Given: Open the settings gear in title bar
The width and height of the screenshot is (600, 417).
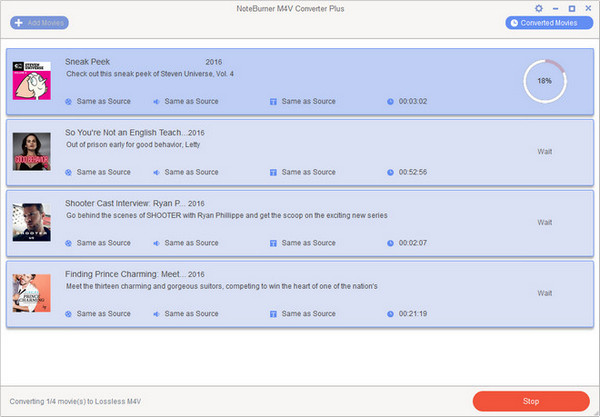Looking at the screenshot, I should 538,8.
